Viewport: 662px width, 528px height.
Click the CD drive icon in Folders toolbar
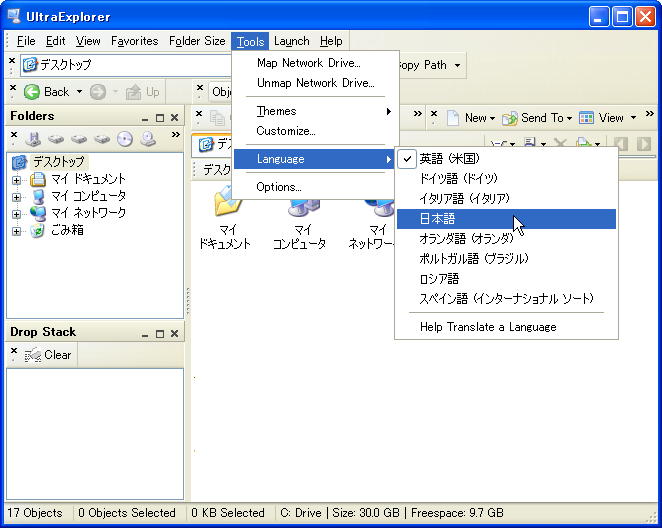click(125, 139)
